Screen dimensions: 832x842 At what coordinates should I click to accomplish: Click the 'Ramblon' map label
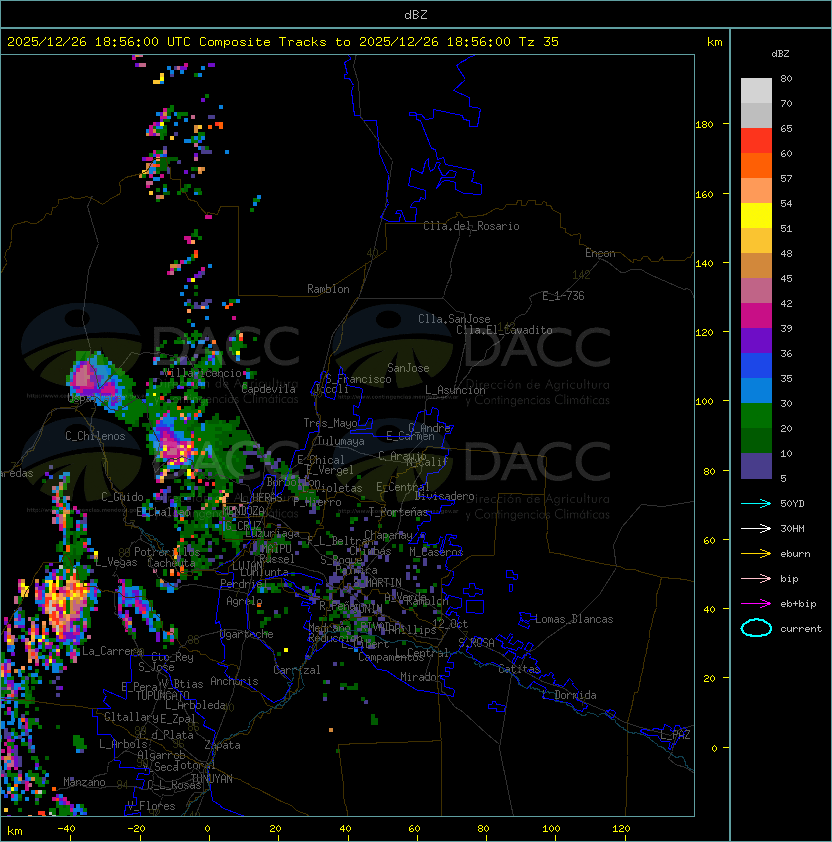[x=328, y=289]
